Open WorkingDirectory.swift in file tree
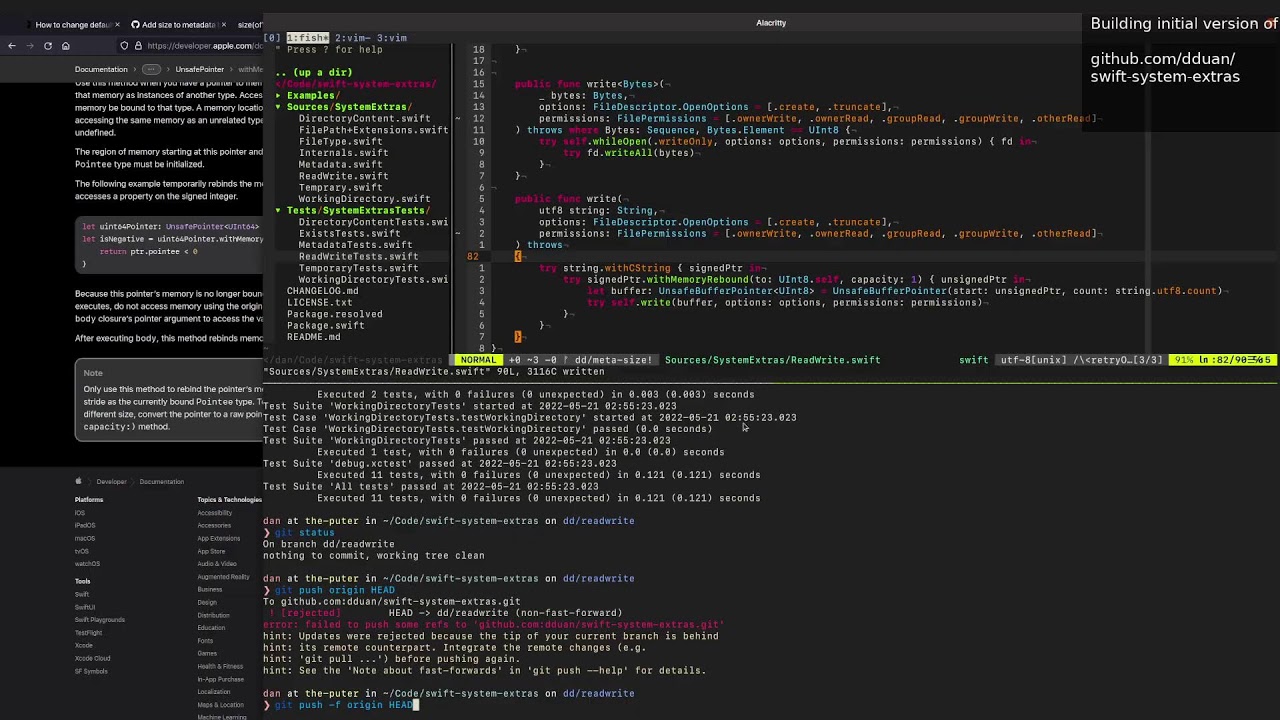1280x720 pixels. click(x=364, y=199)
